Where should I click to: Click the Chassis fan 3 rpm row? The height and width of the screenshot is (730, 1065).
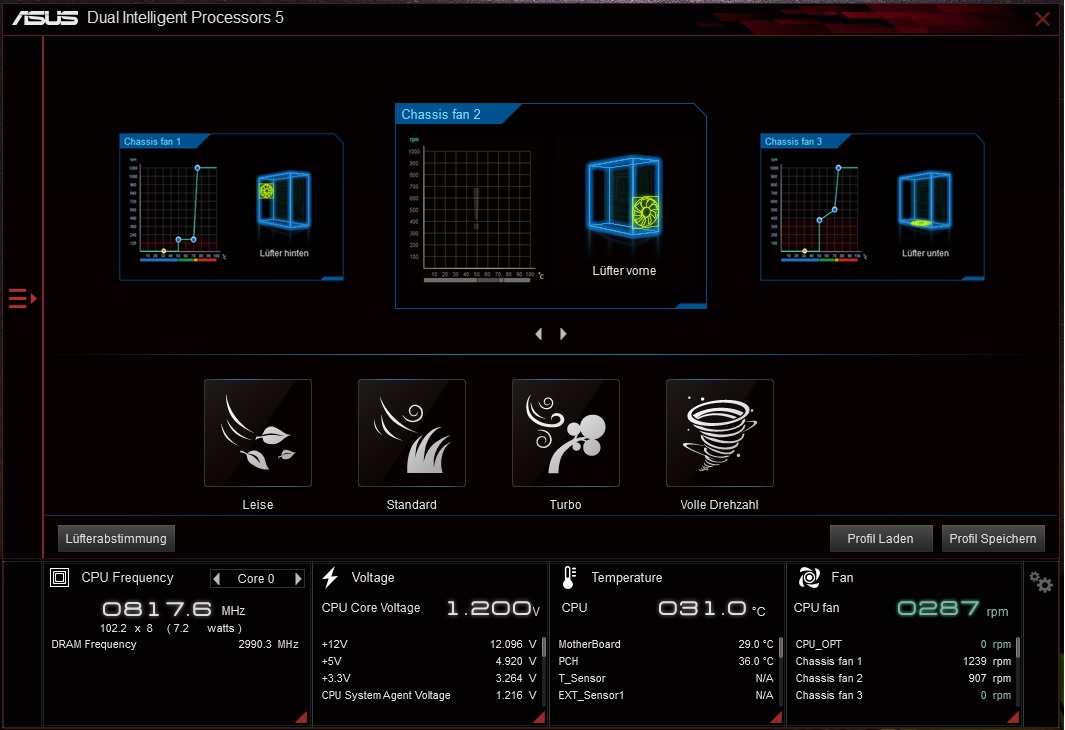coord(903,695)
